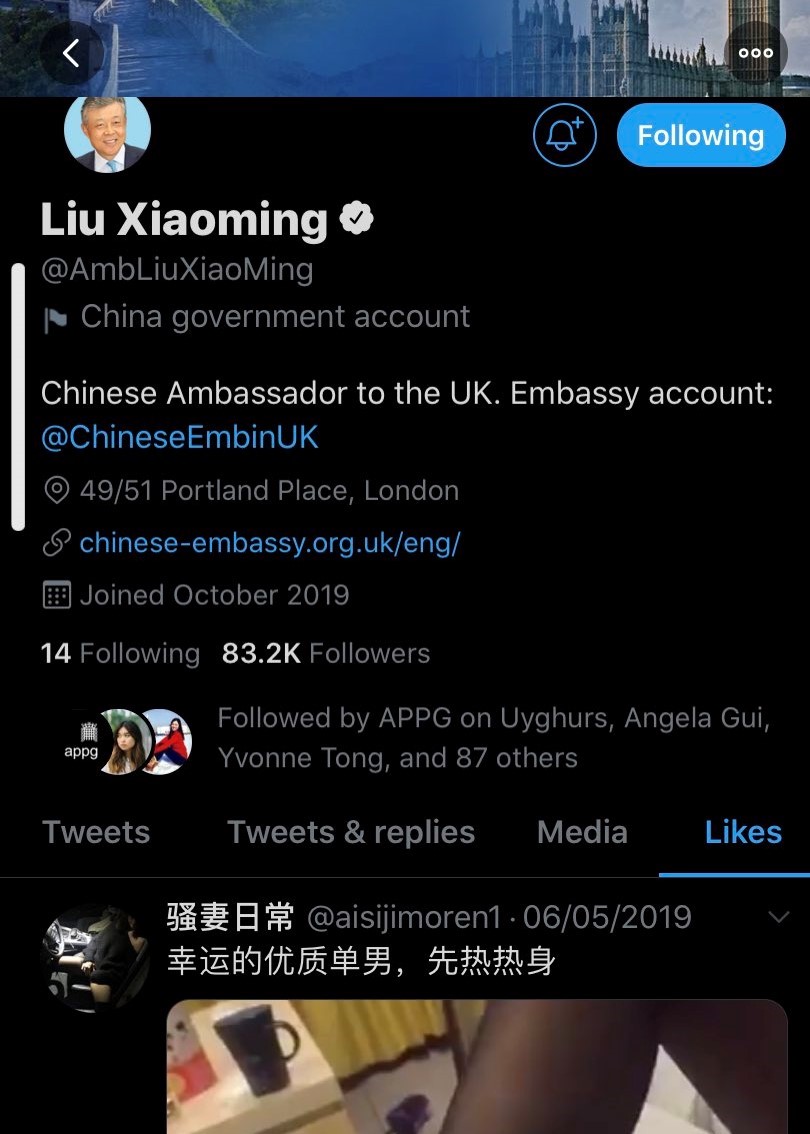Enable notifications with the bell icon
This screenshot has width=810, height=1134.
click(564, 135)
